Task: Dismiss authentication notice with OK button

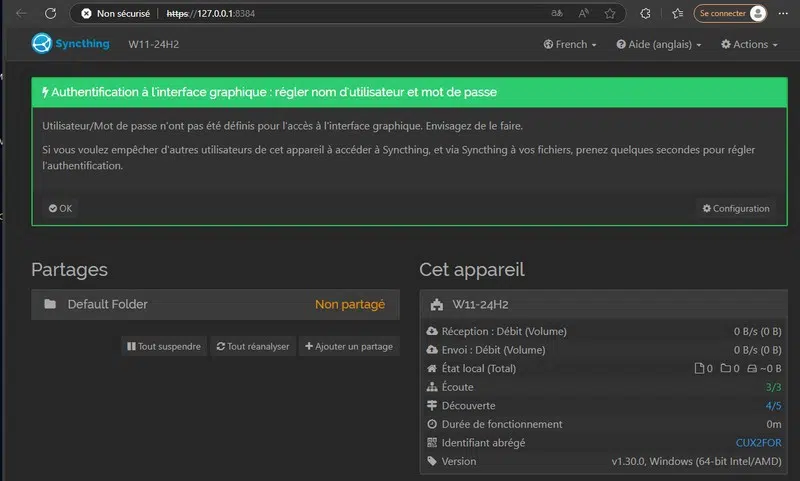Action: [x=60, y=208]
